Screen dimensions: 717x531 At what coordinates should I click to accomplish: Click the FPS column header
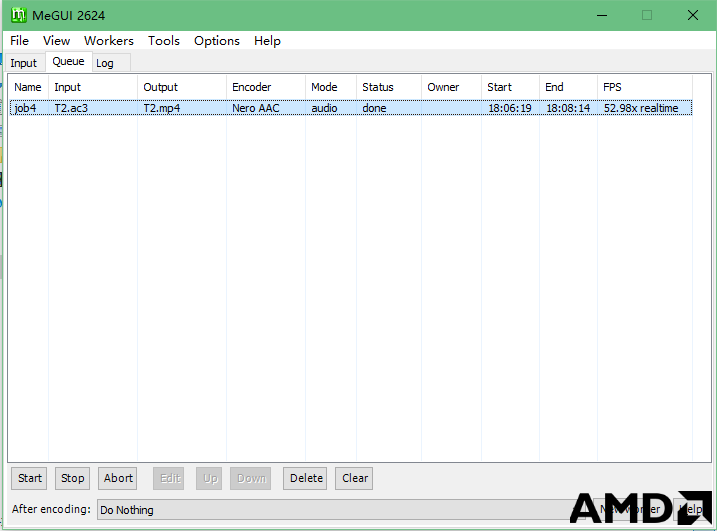pyautogui.click(x=645, y=87)
